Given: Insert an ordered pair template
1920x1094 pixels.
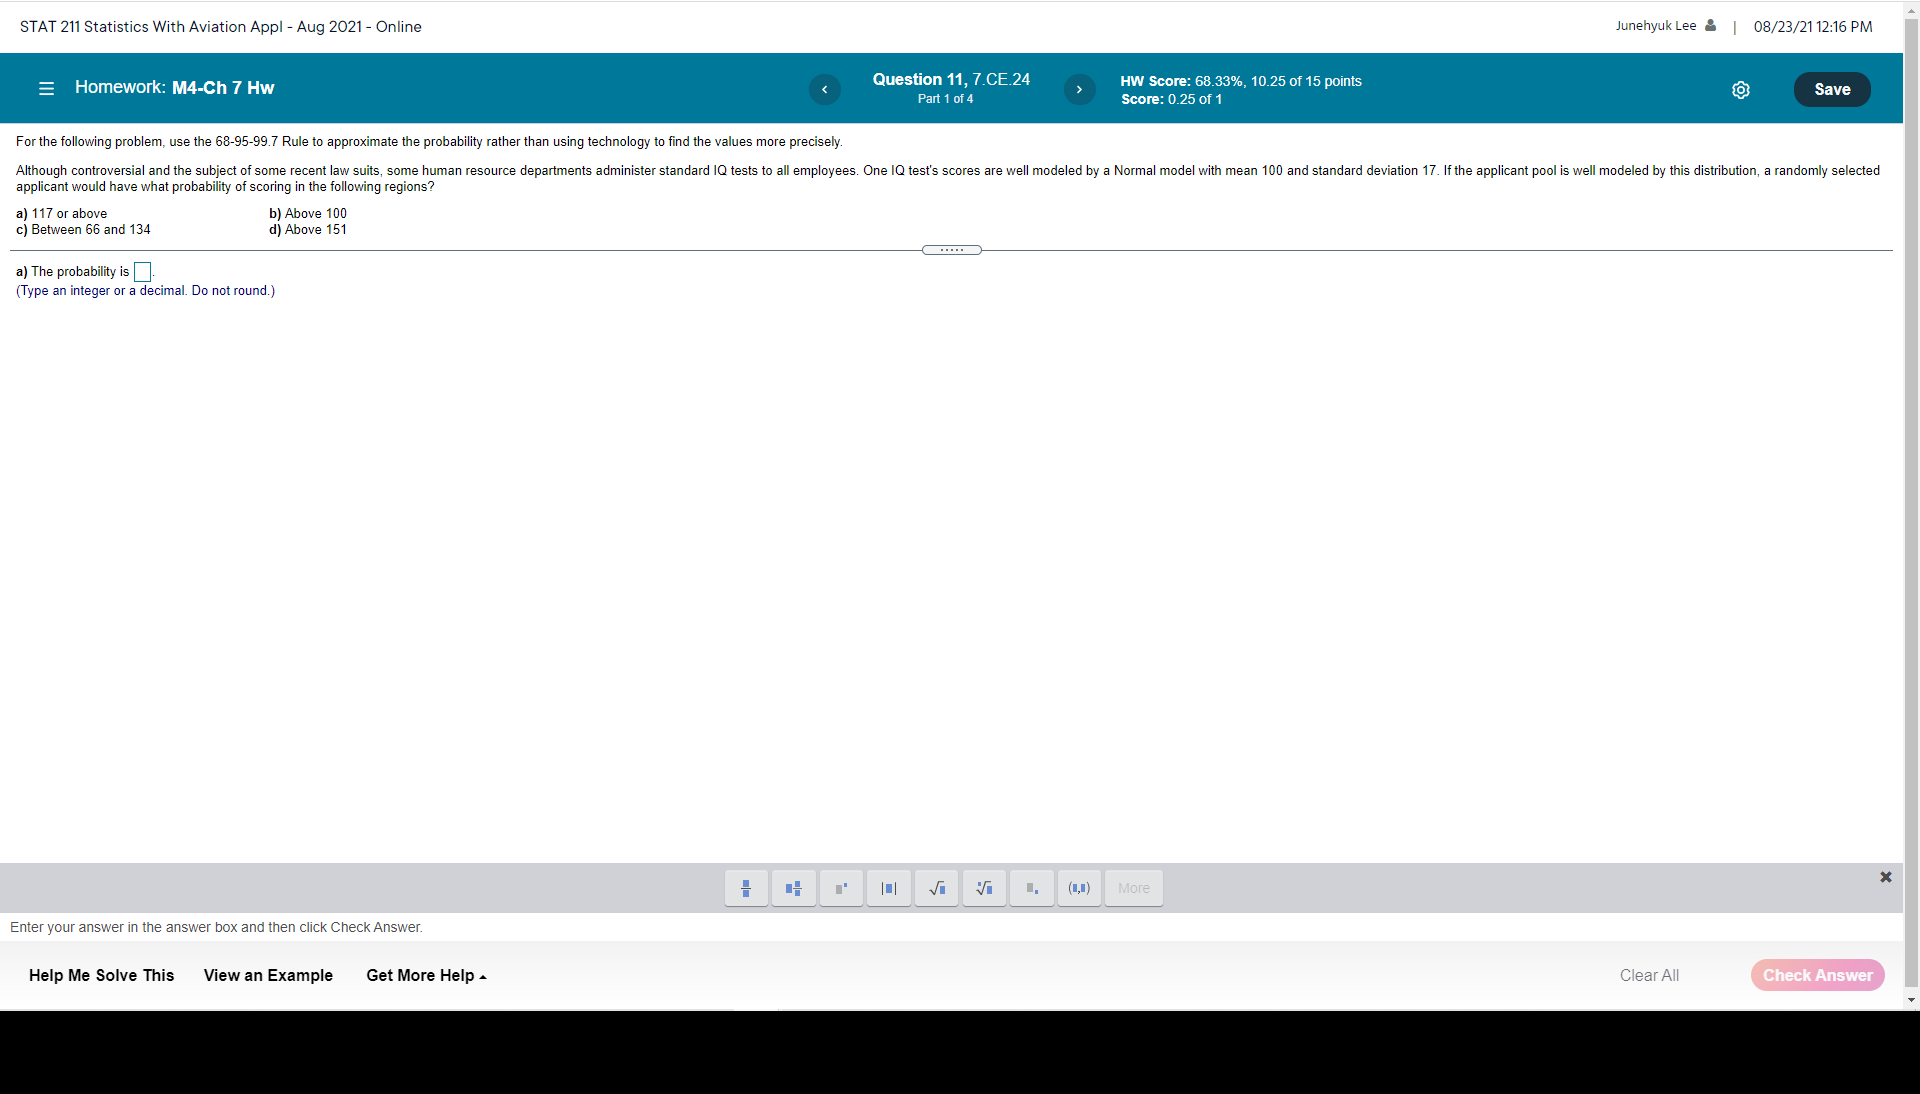Looking at the screenshot, I should point(1079,888).
